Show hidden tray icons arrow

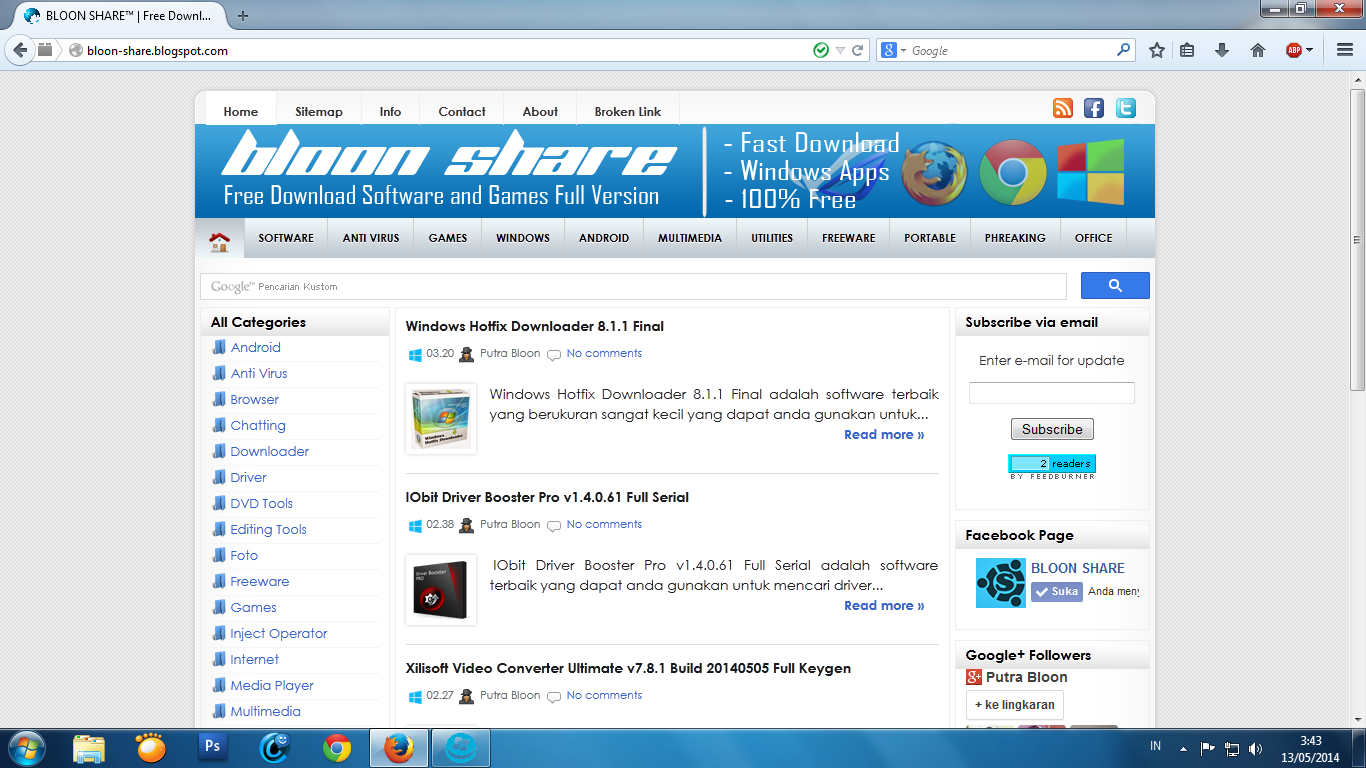click(1184, 748)
